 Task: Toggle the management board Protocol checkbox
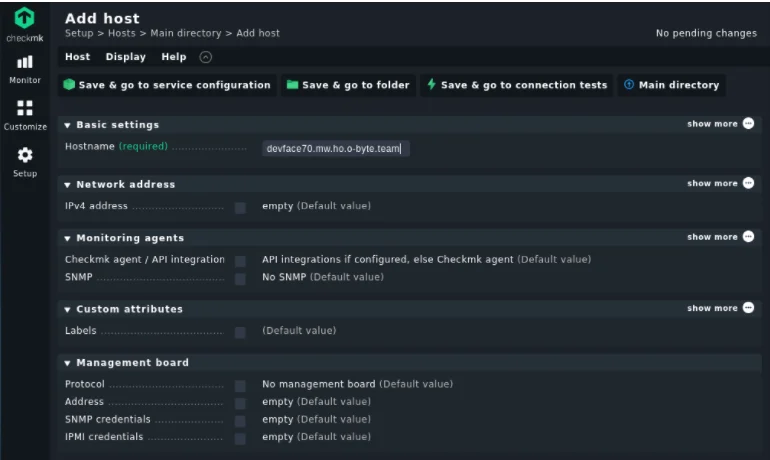point(240,385)
